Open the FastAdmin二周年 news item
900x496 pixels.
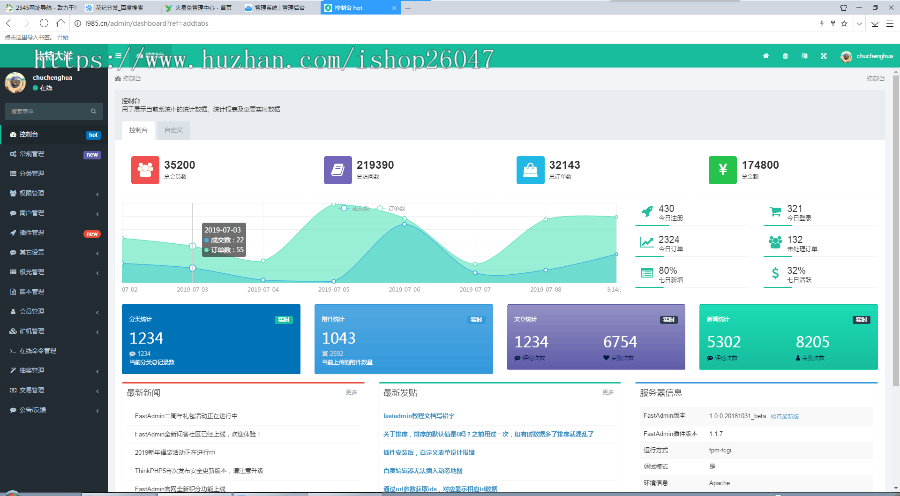coord(186,416)
